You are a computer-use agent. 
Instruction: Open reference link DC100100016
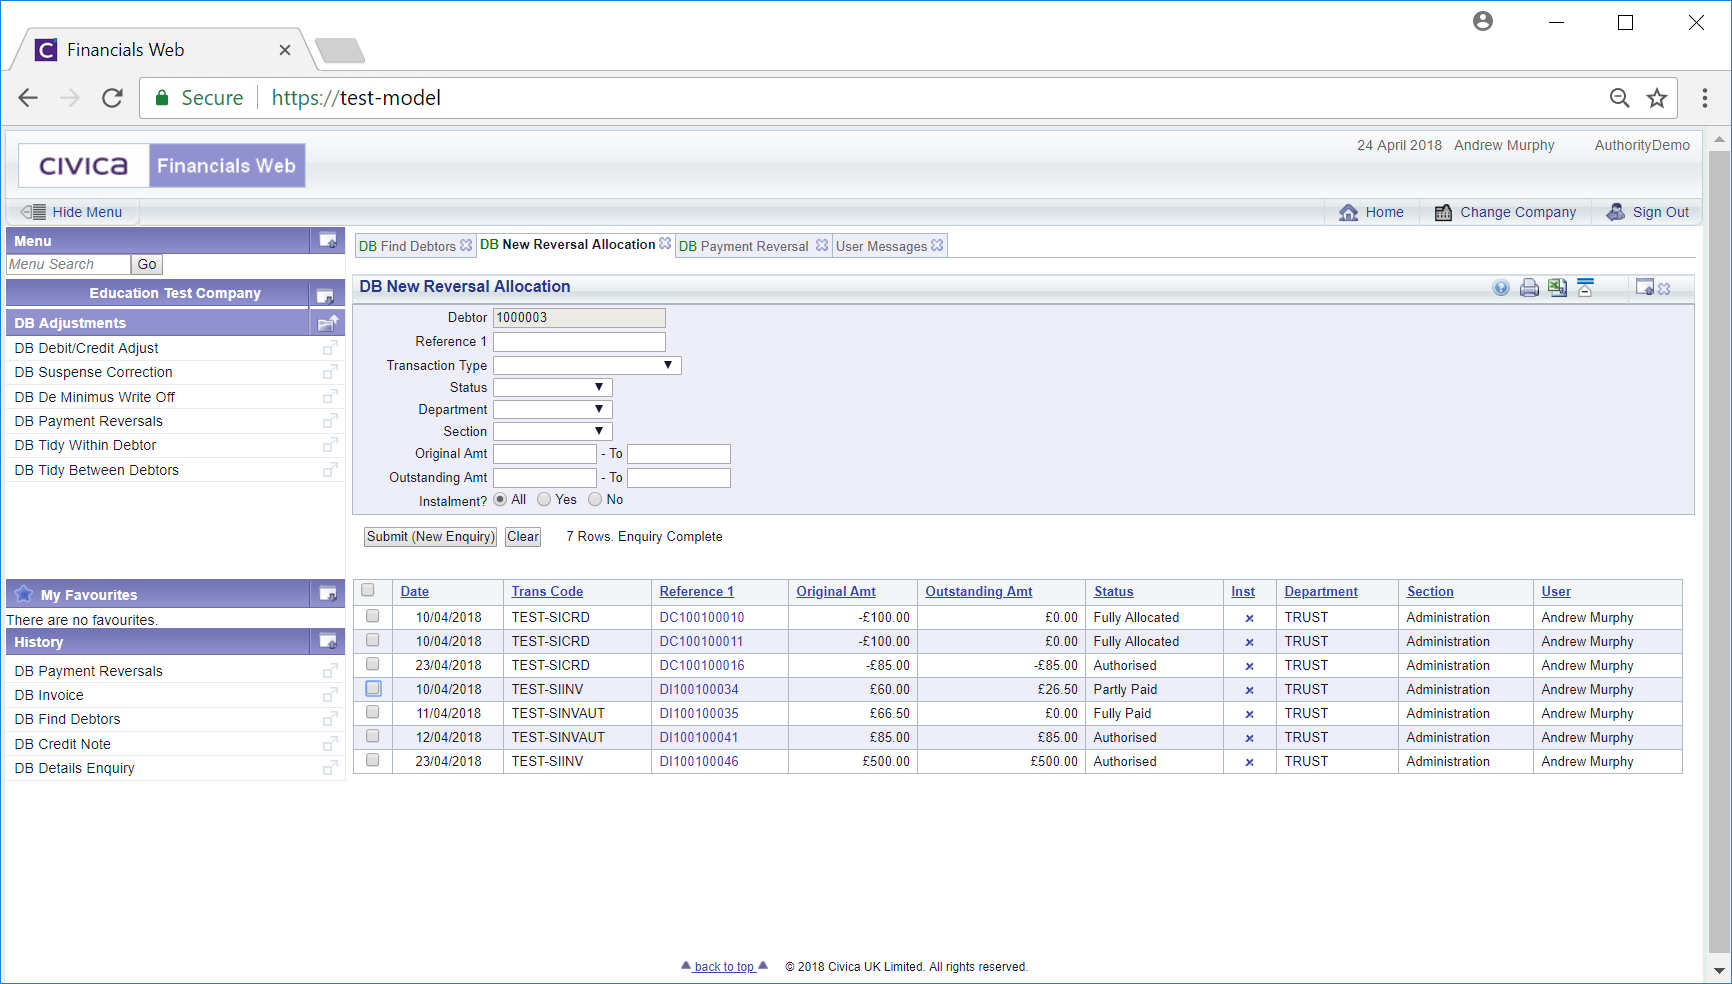point(702,665)
